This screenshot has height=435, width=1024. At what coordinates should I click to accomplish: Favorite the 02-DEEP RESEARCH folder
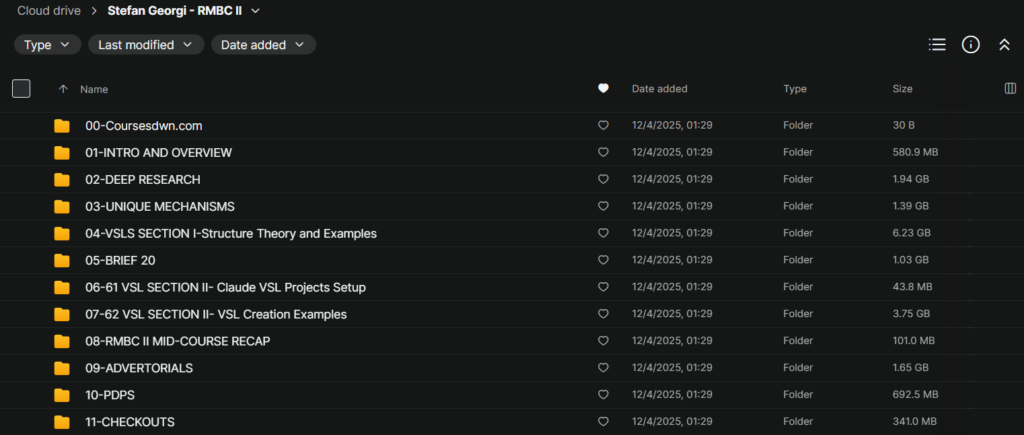click(603, 179)
